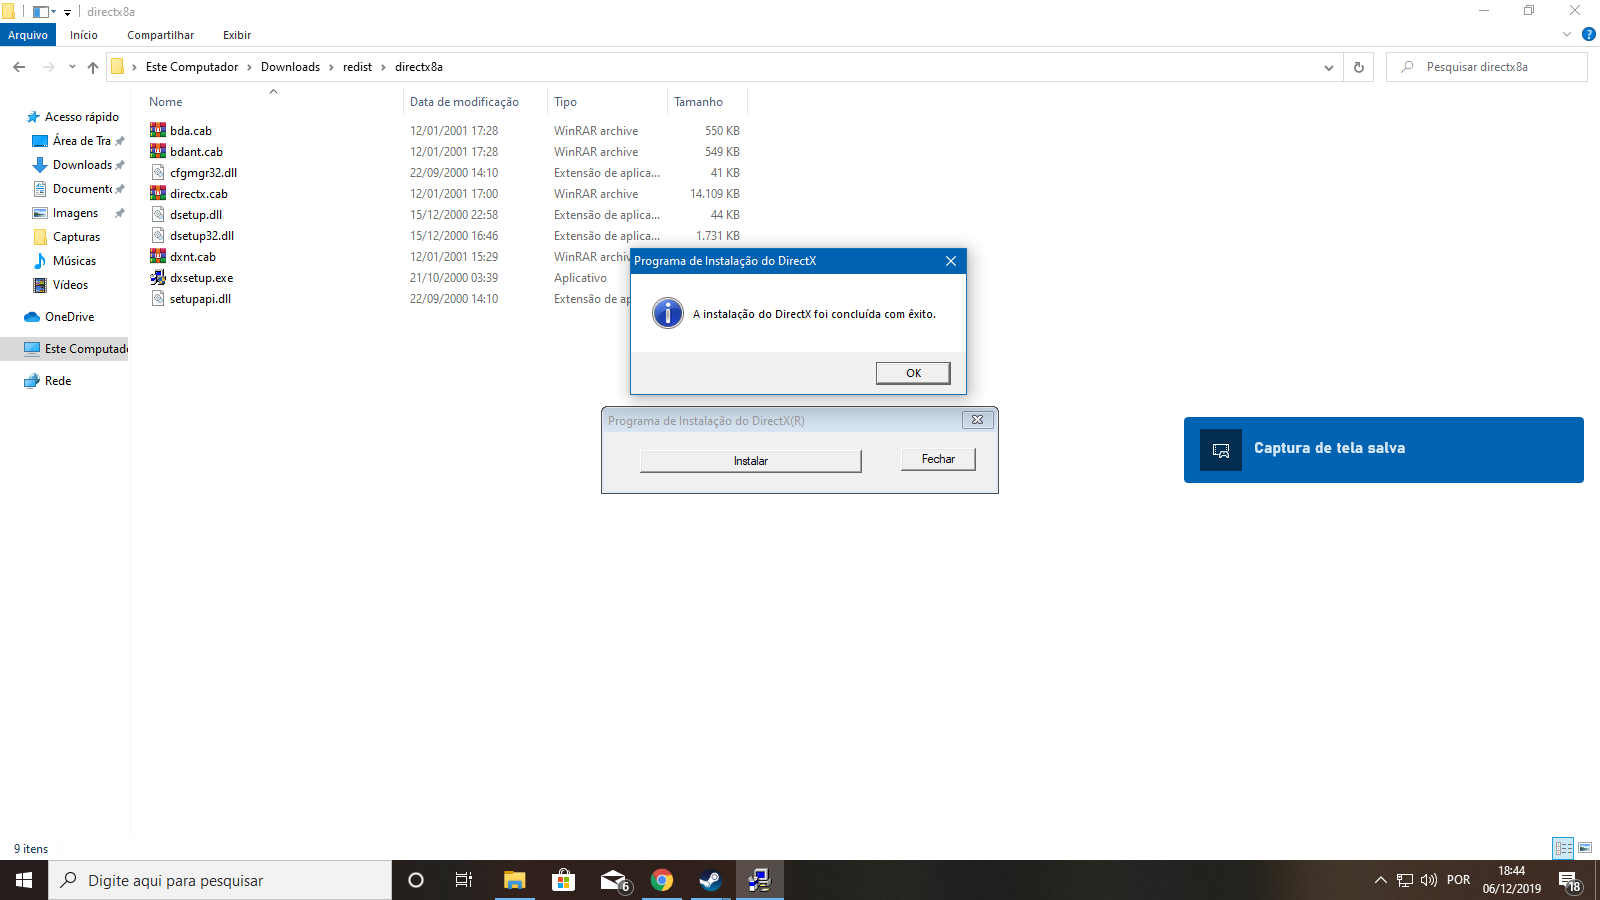Switch to large icons view in status bar
Image resolution: width=1600 pixels, height=900 pixels.
coord(1585,848)
